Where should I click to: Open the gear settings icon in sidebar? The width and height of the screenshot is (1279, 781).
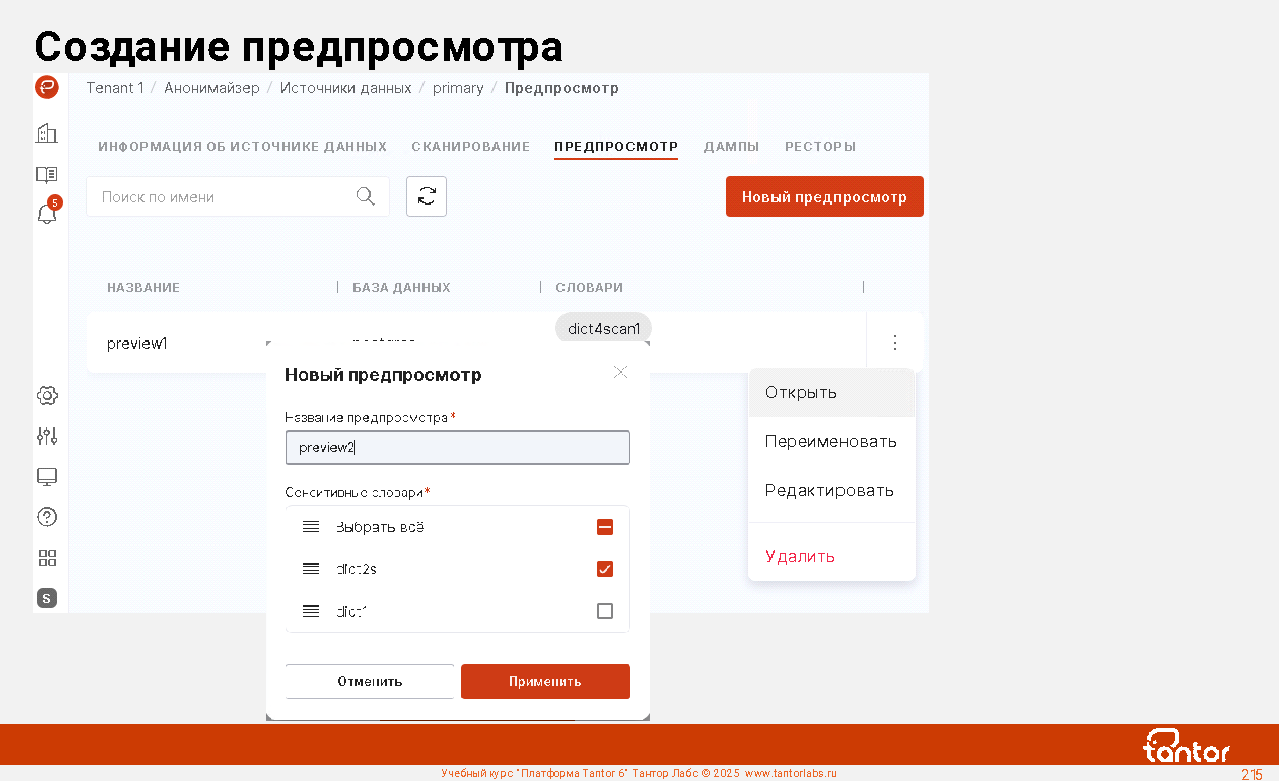[47, 396]
